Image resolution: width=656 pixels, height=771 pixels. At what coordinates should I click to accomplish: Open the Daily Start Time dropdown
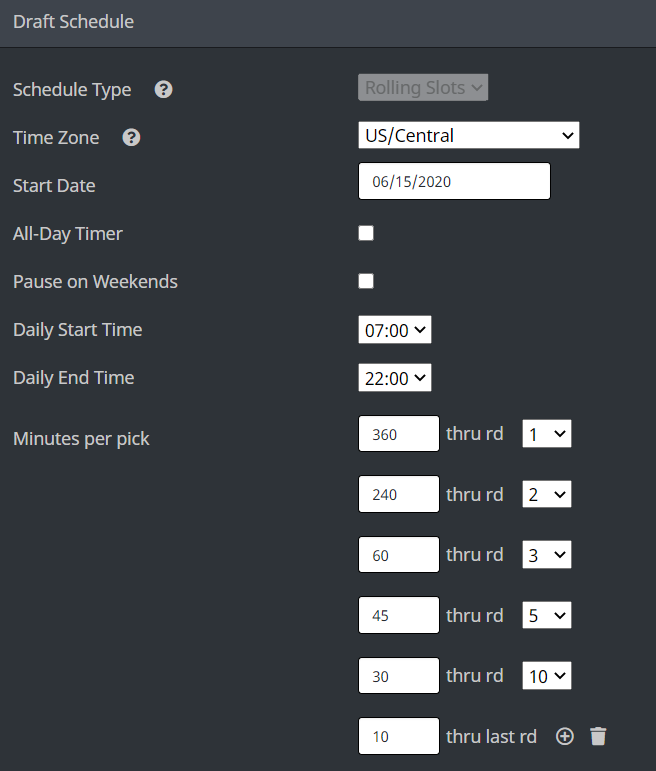click(395, 330)
